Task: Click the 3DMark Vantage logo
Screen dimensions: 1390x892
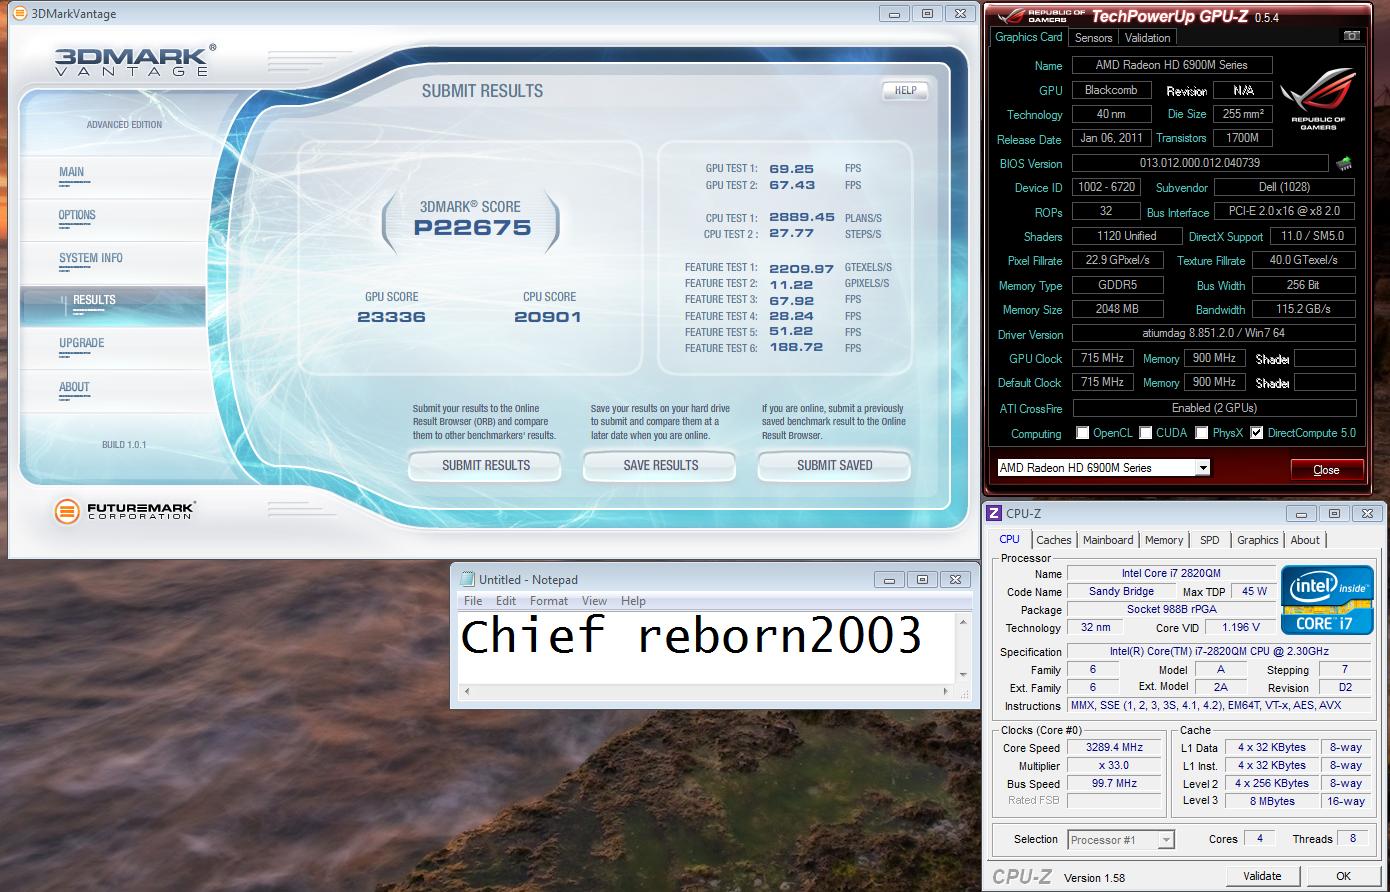Action: tap(134, 61)
